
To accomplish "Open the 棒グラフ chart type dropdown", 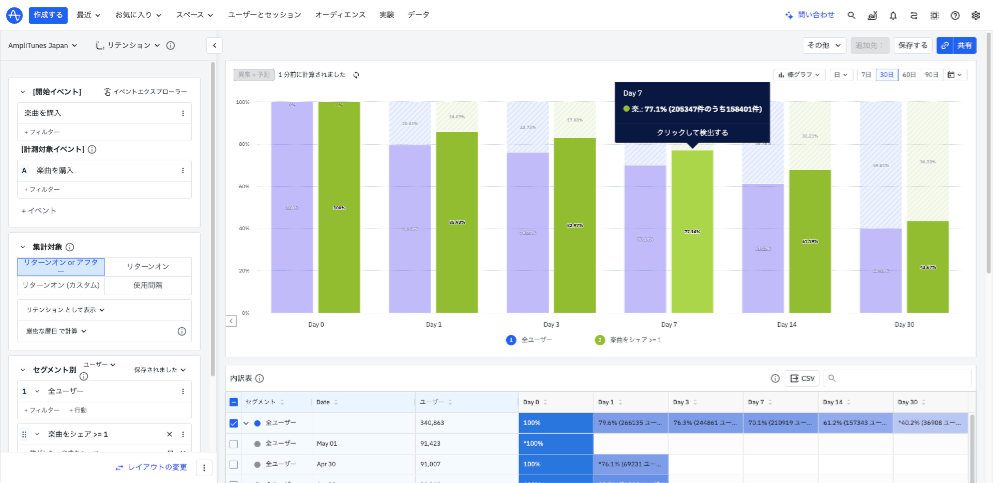I will (799, 74).
